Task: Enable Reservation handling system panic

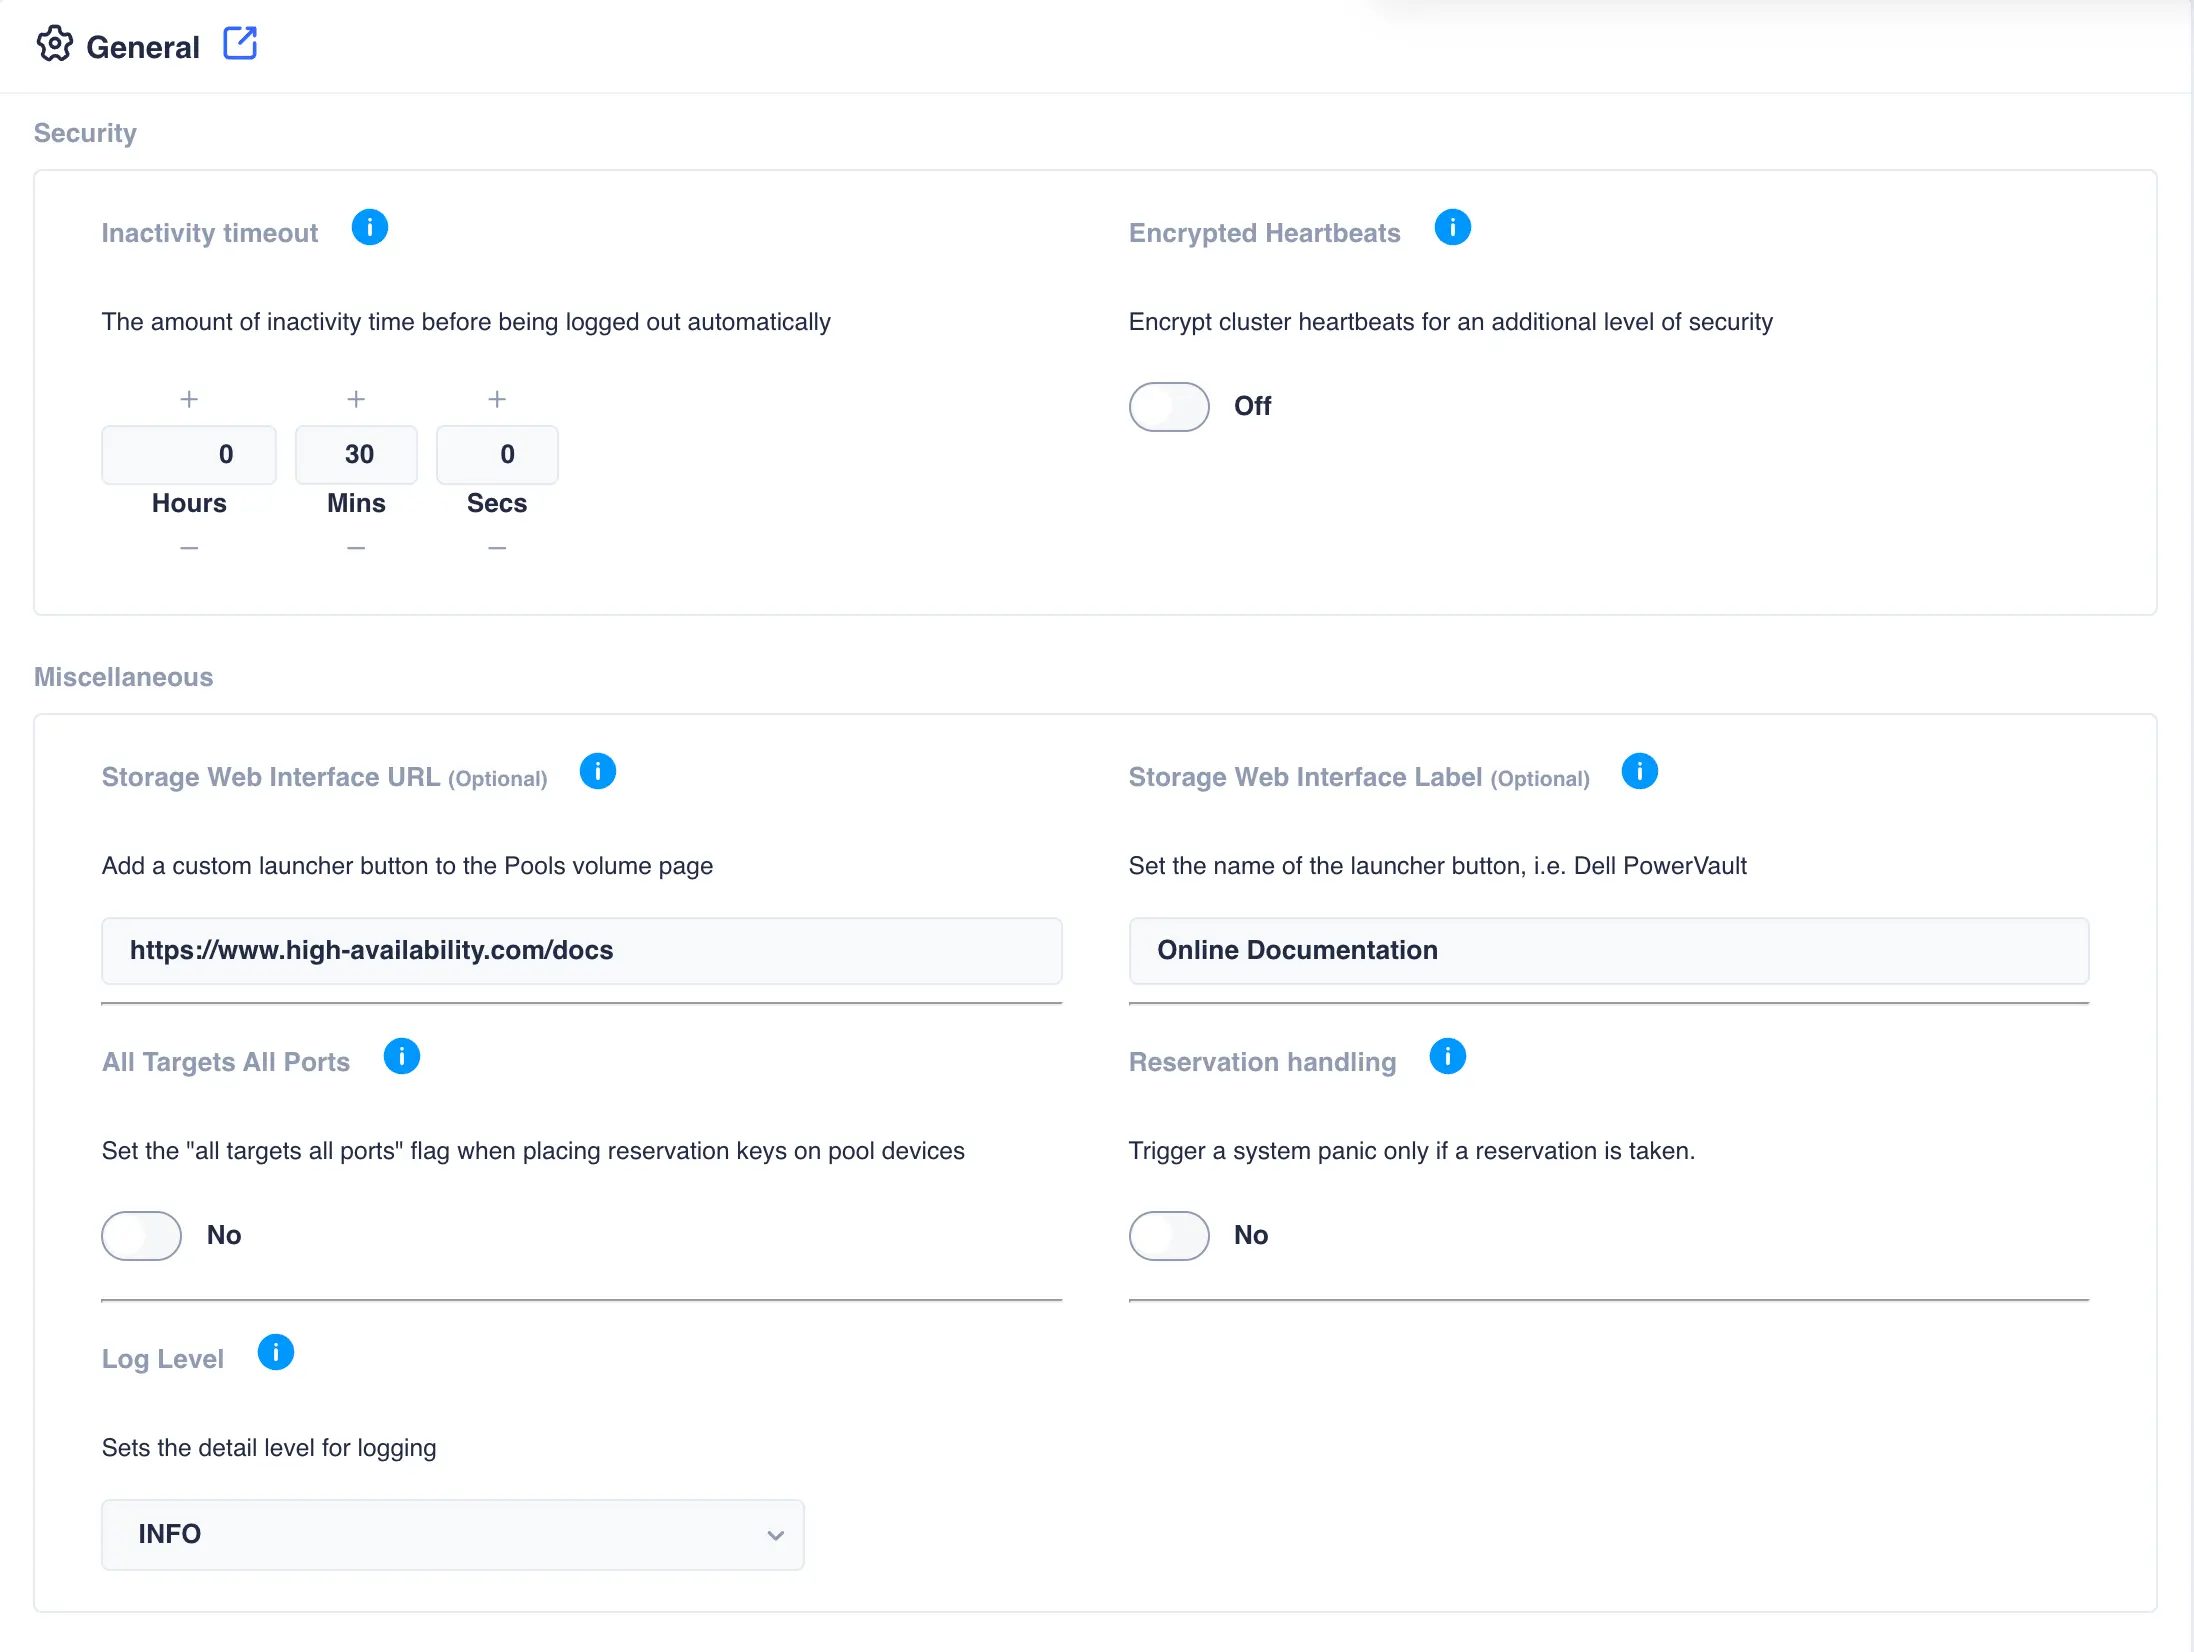Action: [x=1168, y=1235]
